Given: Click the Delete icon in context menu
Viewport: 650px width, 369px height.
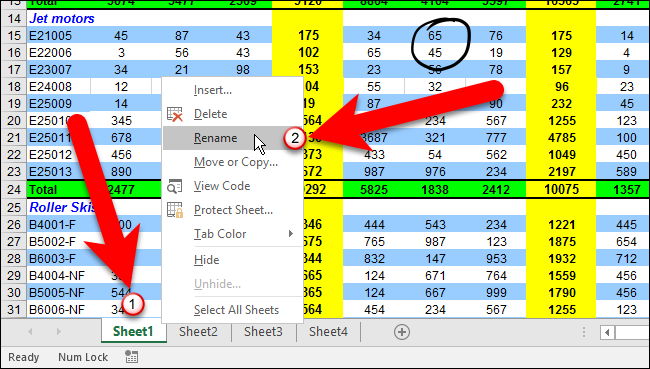Looking at the screenshot, I should (175, 114).
